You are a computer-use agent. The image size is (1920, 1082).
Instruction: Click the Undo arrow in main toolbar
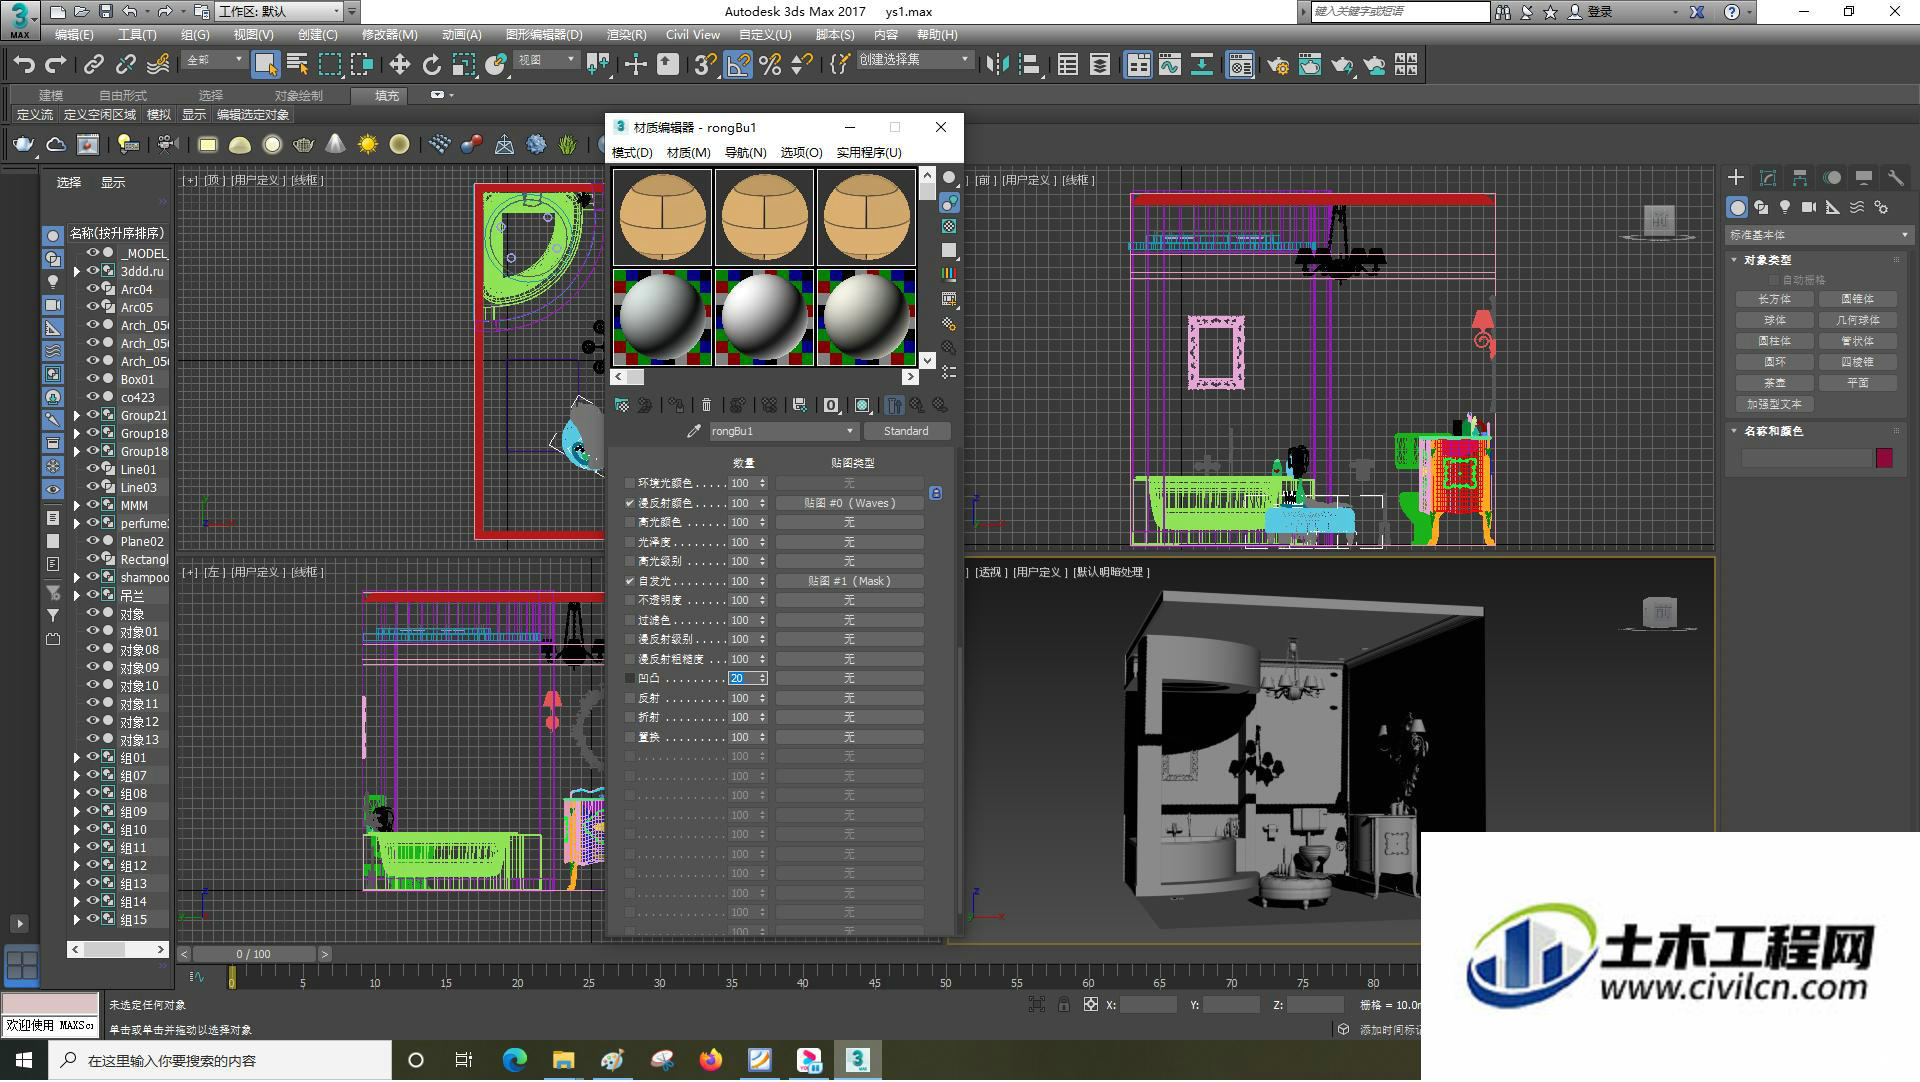tap(23, 65)
